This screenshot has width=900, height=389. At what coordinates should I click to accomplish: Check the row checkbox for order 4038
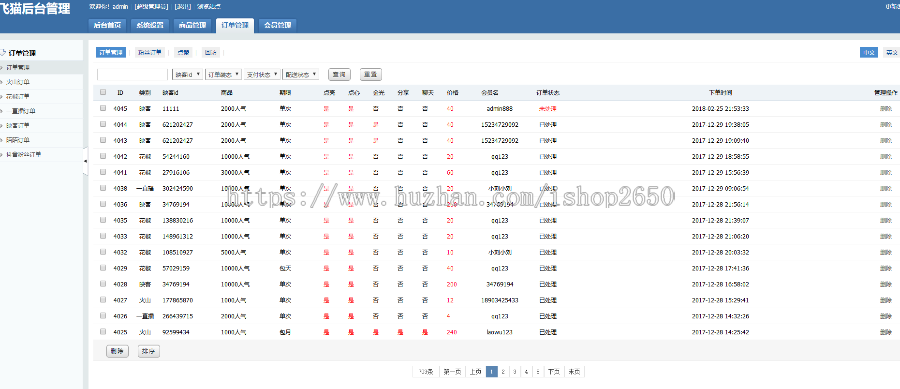(x=103, y=188)
